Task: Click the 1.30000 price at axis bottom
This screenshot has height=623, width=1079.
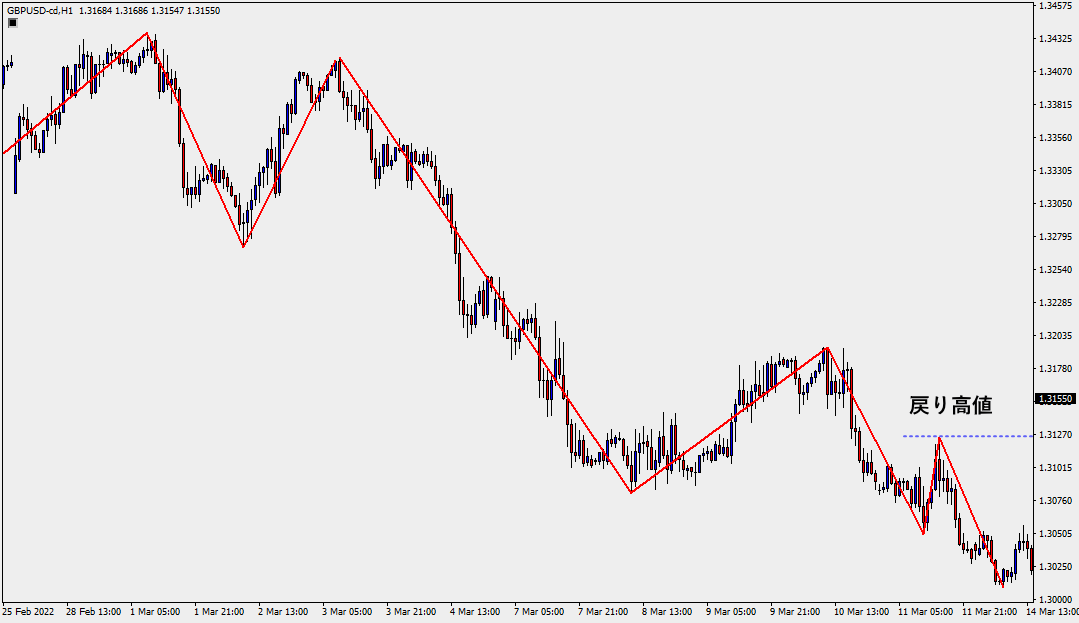Action: click(x=1056, y=599)
